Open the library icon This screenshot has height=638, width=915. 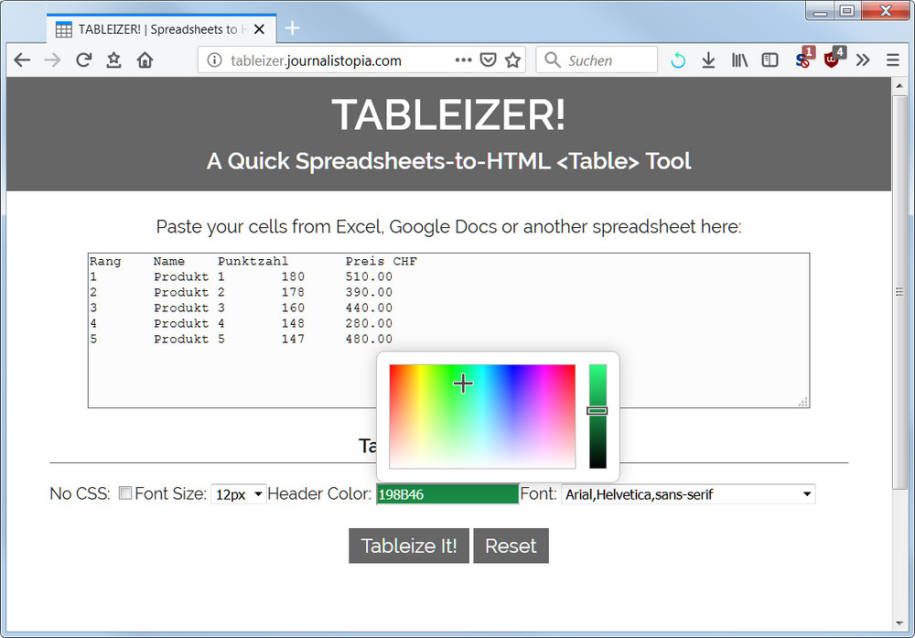pyautogui.click(x=739, y=60)
